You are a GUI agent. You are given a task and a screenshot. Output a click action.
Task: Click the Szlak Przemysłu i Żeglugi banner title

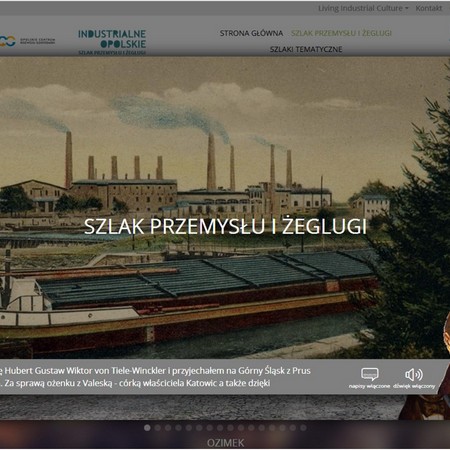225,227
